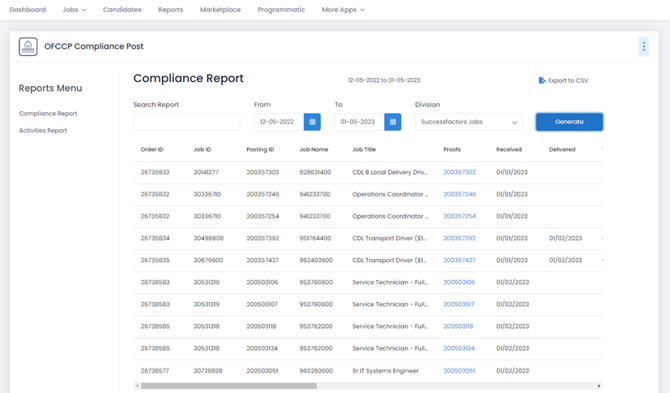670x393 pixels.
Task: Open the Candidates page
Action: (x=122, y=9)
